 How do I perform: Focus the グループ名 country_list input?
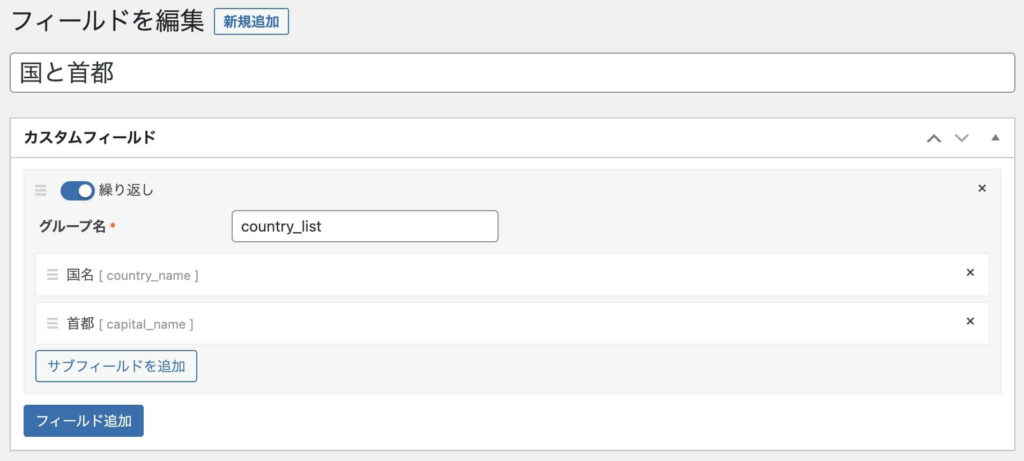364,226
